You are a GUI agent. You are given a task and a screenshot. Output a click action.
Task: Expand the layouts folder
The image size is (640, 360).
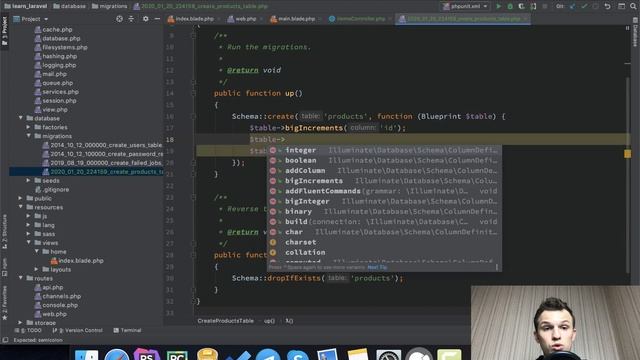point(37,269)
